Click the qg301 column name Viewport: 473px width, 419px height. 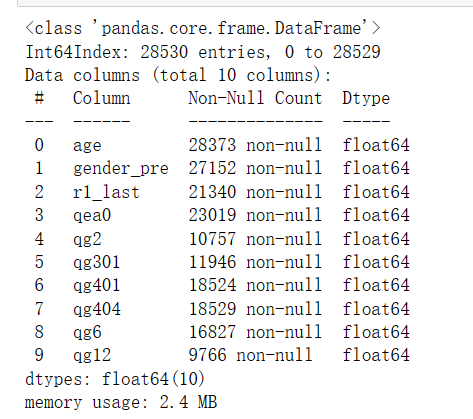coord(96,263)
